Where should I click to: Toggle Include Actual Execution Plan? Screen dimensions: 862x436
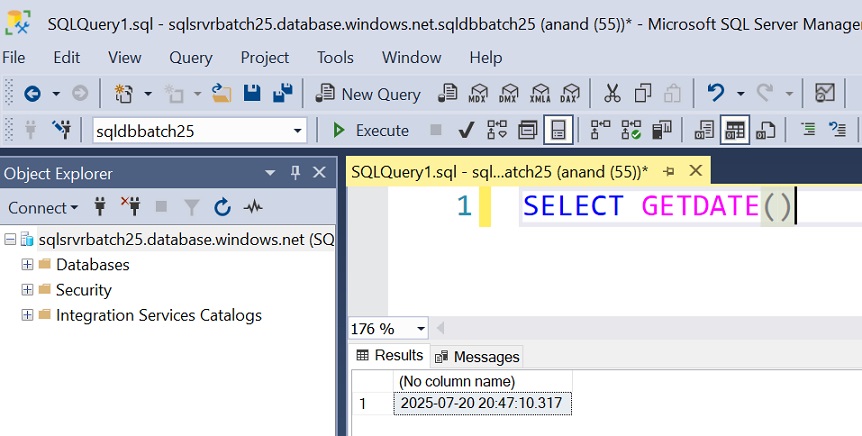click(x=600, y=130)
